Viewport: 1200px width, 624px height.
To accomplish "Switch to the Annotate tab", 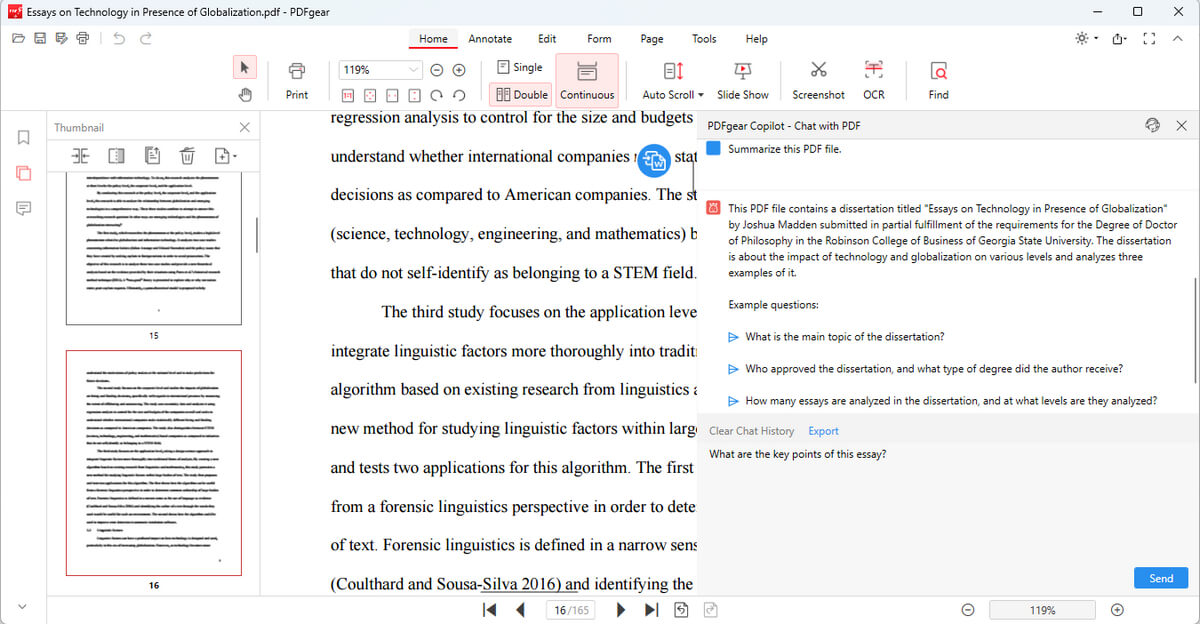I will click(490, 39).
